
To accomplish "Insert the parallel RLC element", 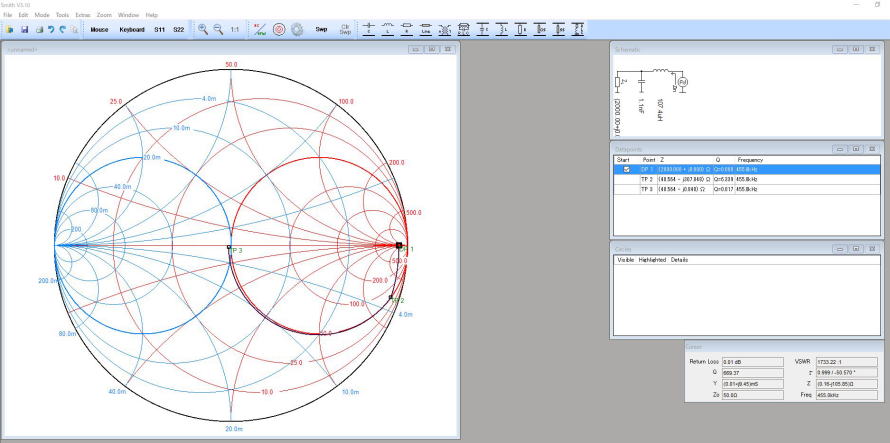I will point(464,29).
